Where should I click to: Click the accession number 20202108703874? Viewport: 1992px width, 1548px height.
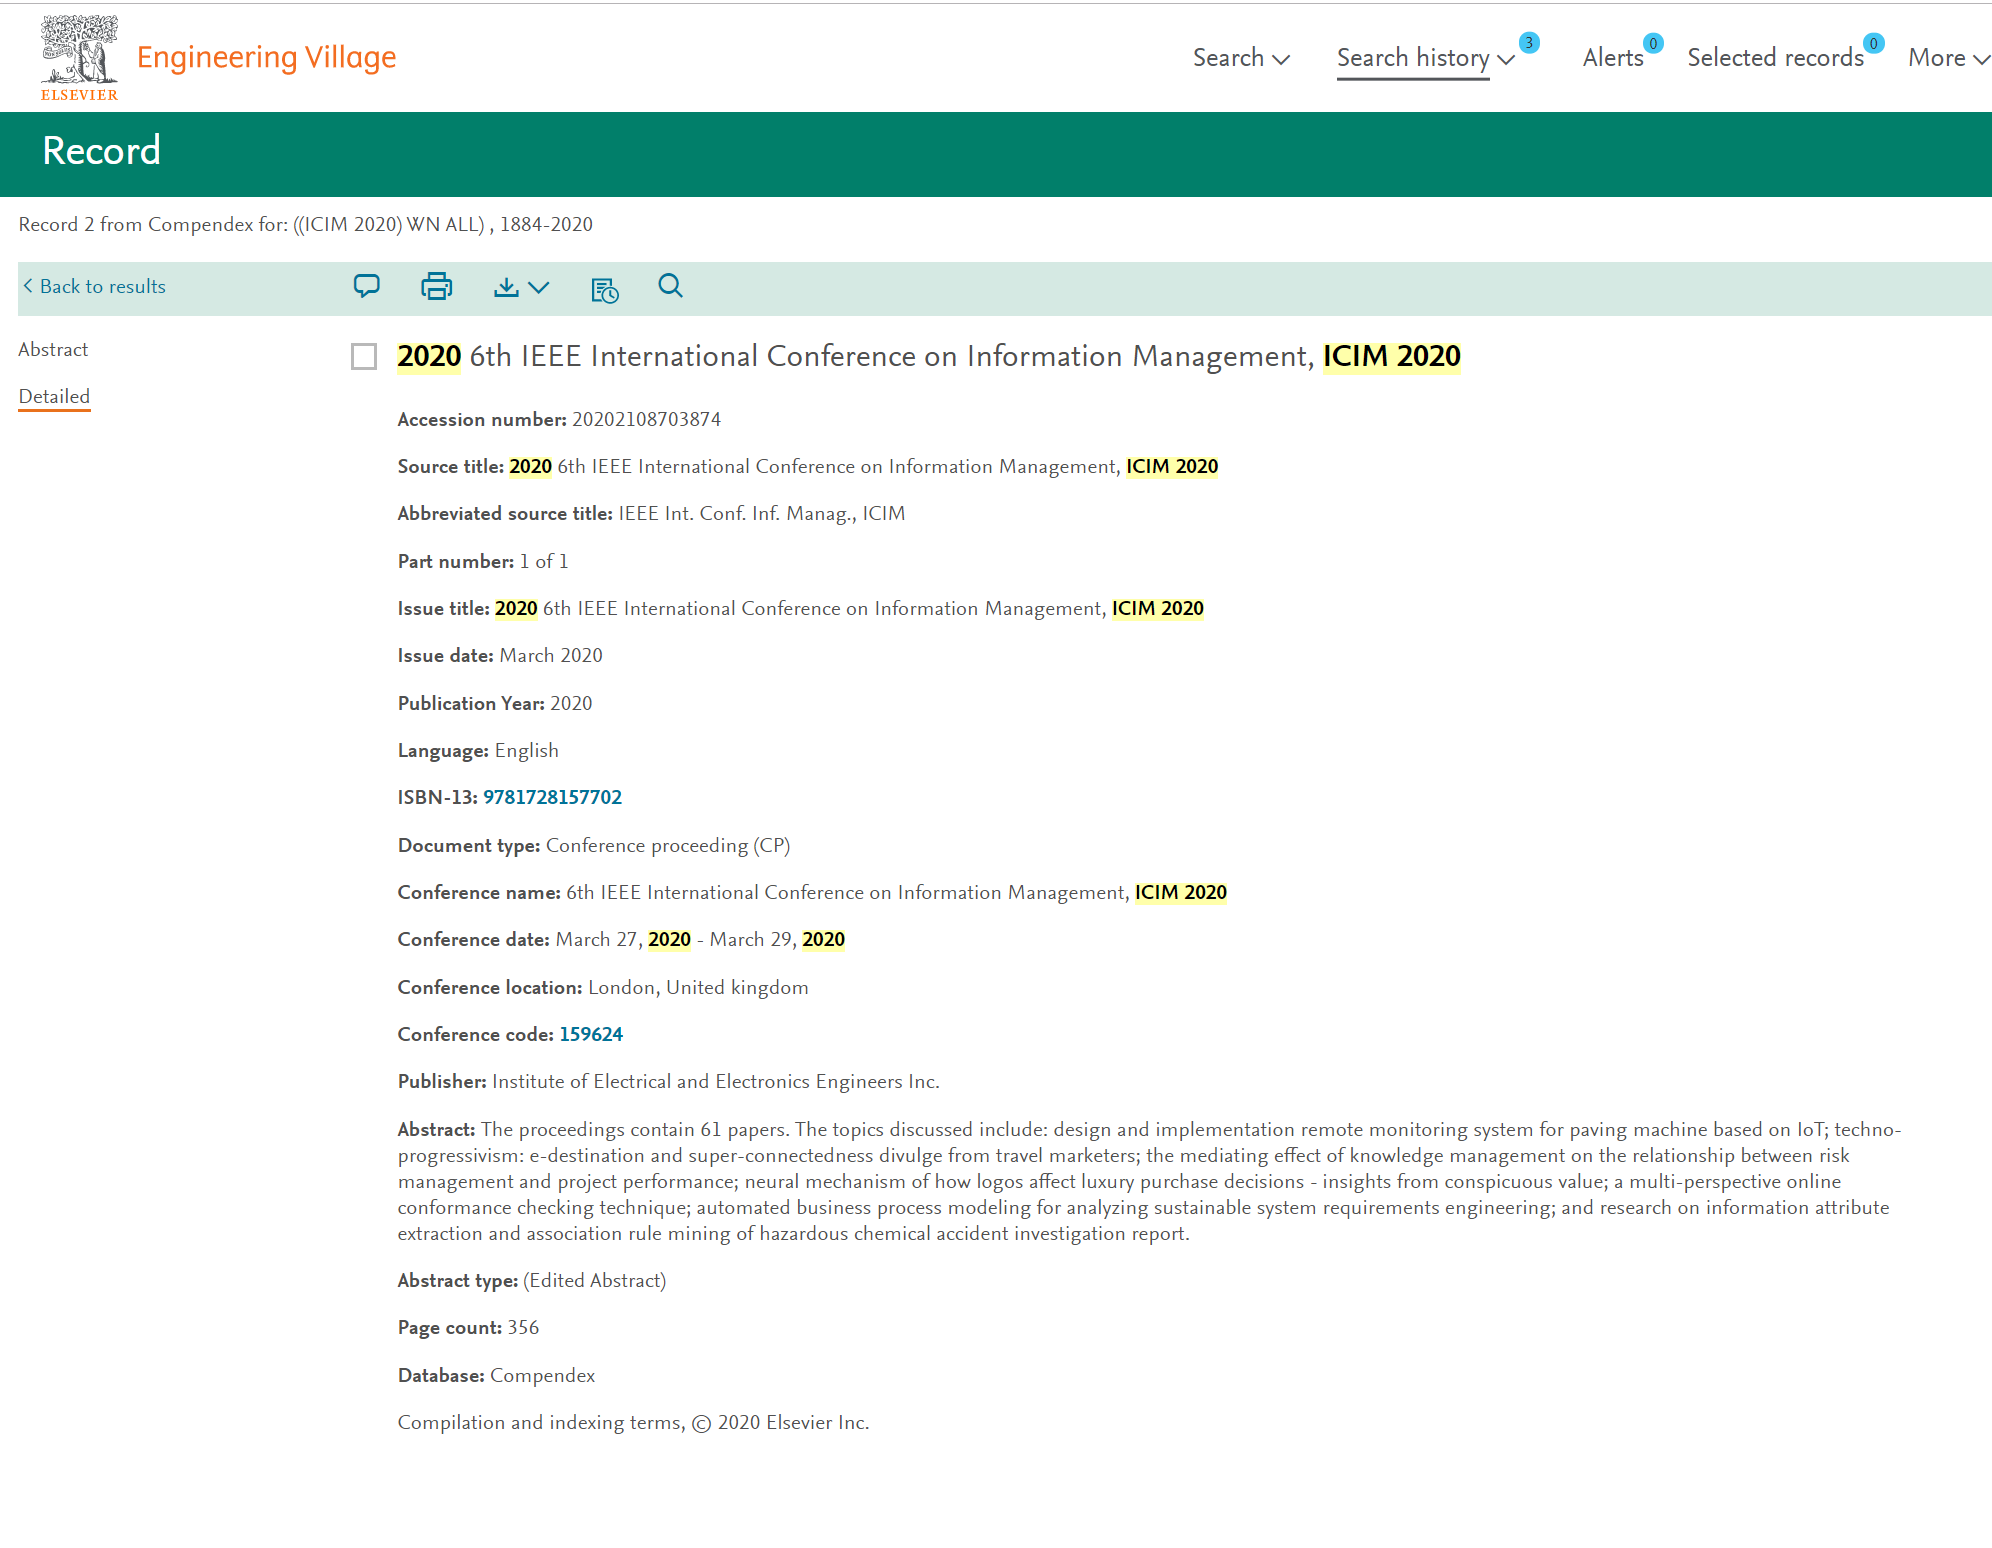(x=646, y=419)
